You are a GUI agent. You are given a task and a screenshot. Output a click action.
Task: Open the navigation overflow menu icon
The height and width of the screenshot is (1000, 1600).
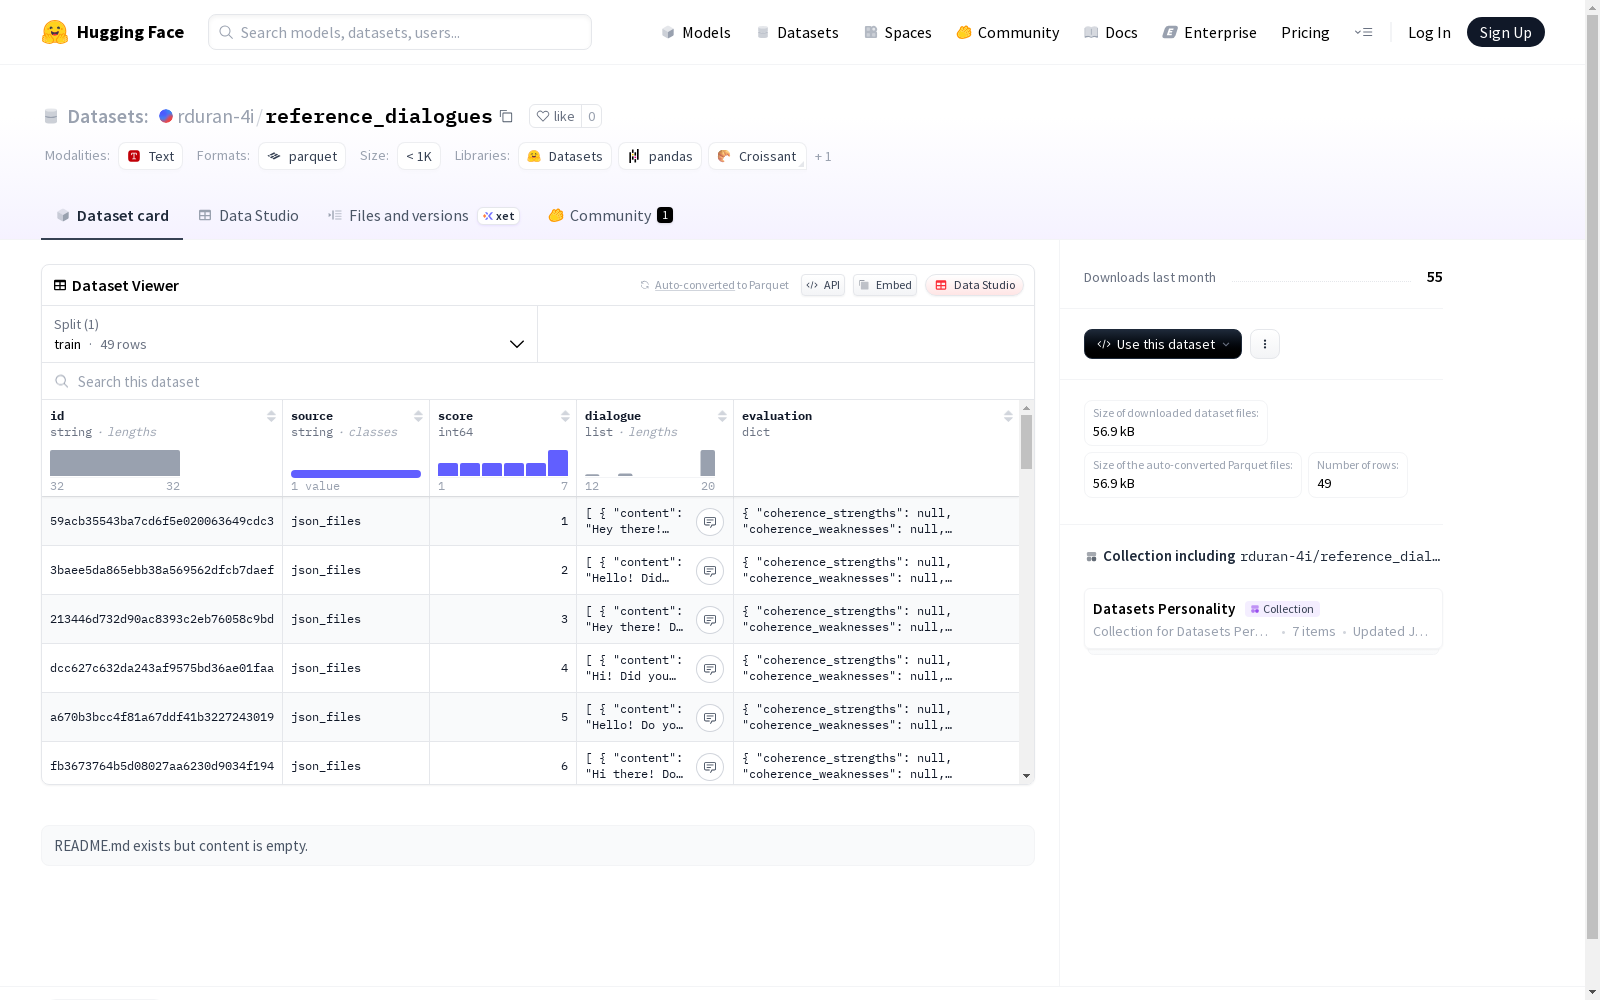1363,32
